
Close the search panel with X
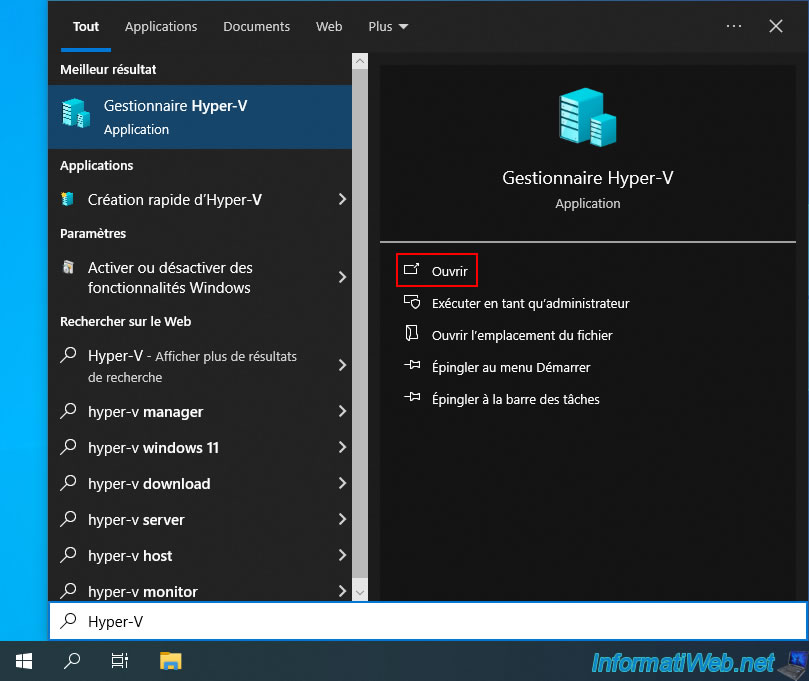[775, 26]
